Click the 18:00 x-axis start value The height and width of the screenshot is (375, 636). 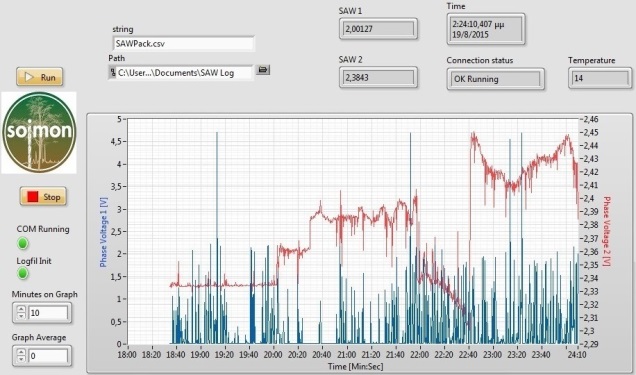click(127, 355)
